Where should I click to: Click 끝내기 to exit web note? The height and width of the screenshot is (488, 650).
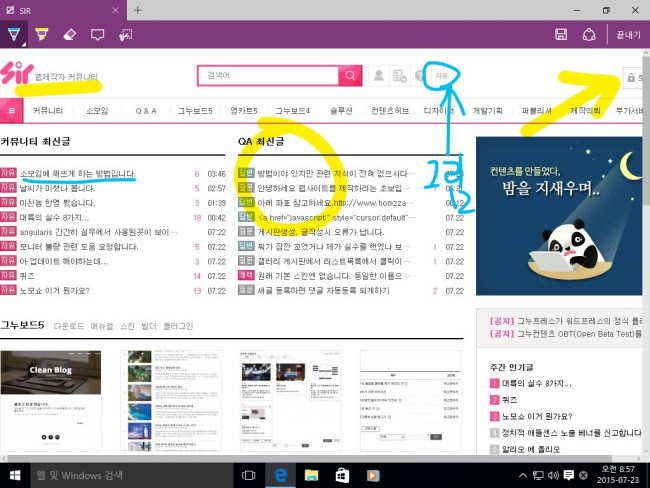pyautogui.click(x=628, y=33)
